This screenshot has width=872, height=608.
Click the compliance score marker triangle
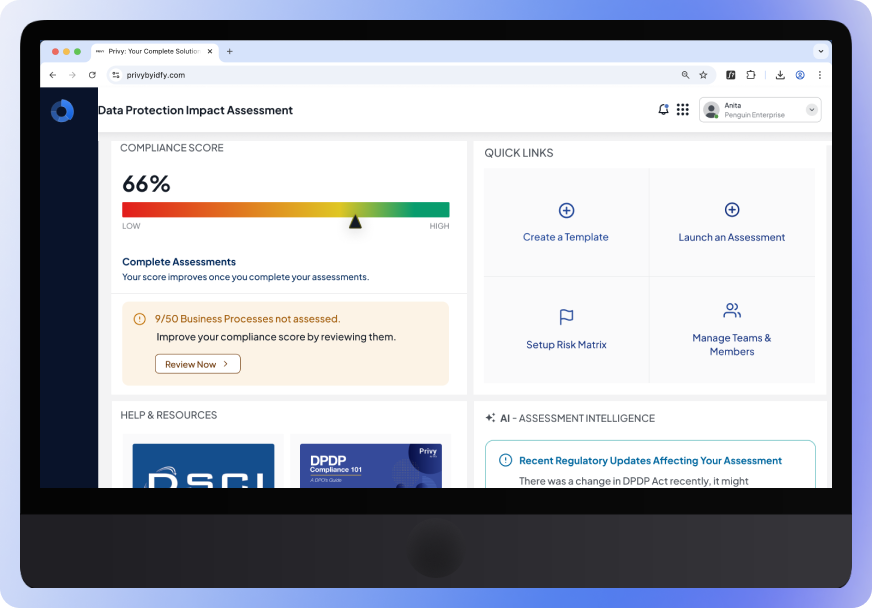click(x=355, y=221)
